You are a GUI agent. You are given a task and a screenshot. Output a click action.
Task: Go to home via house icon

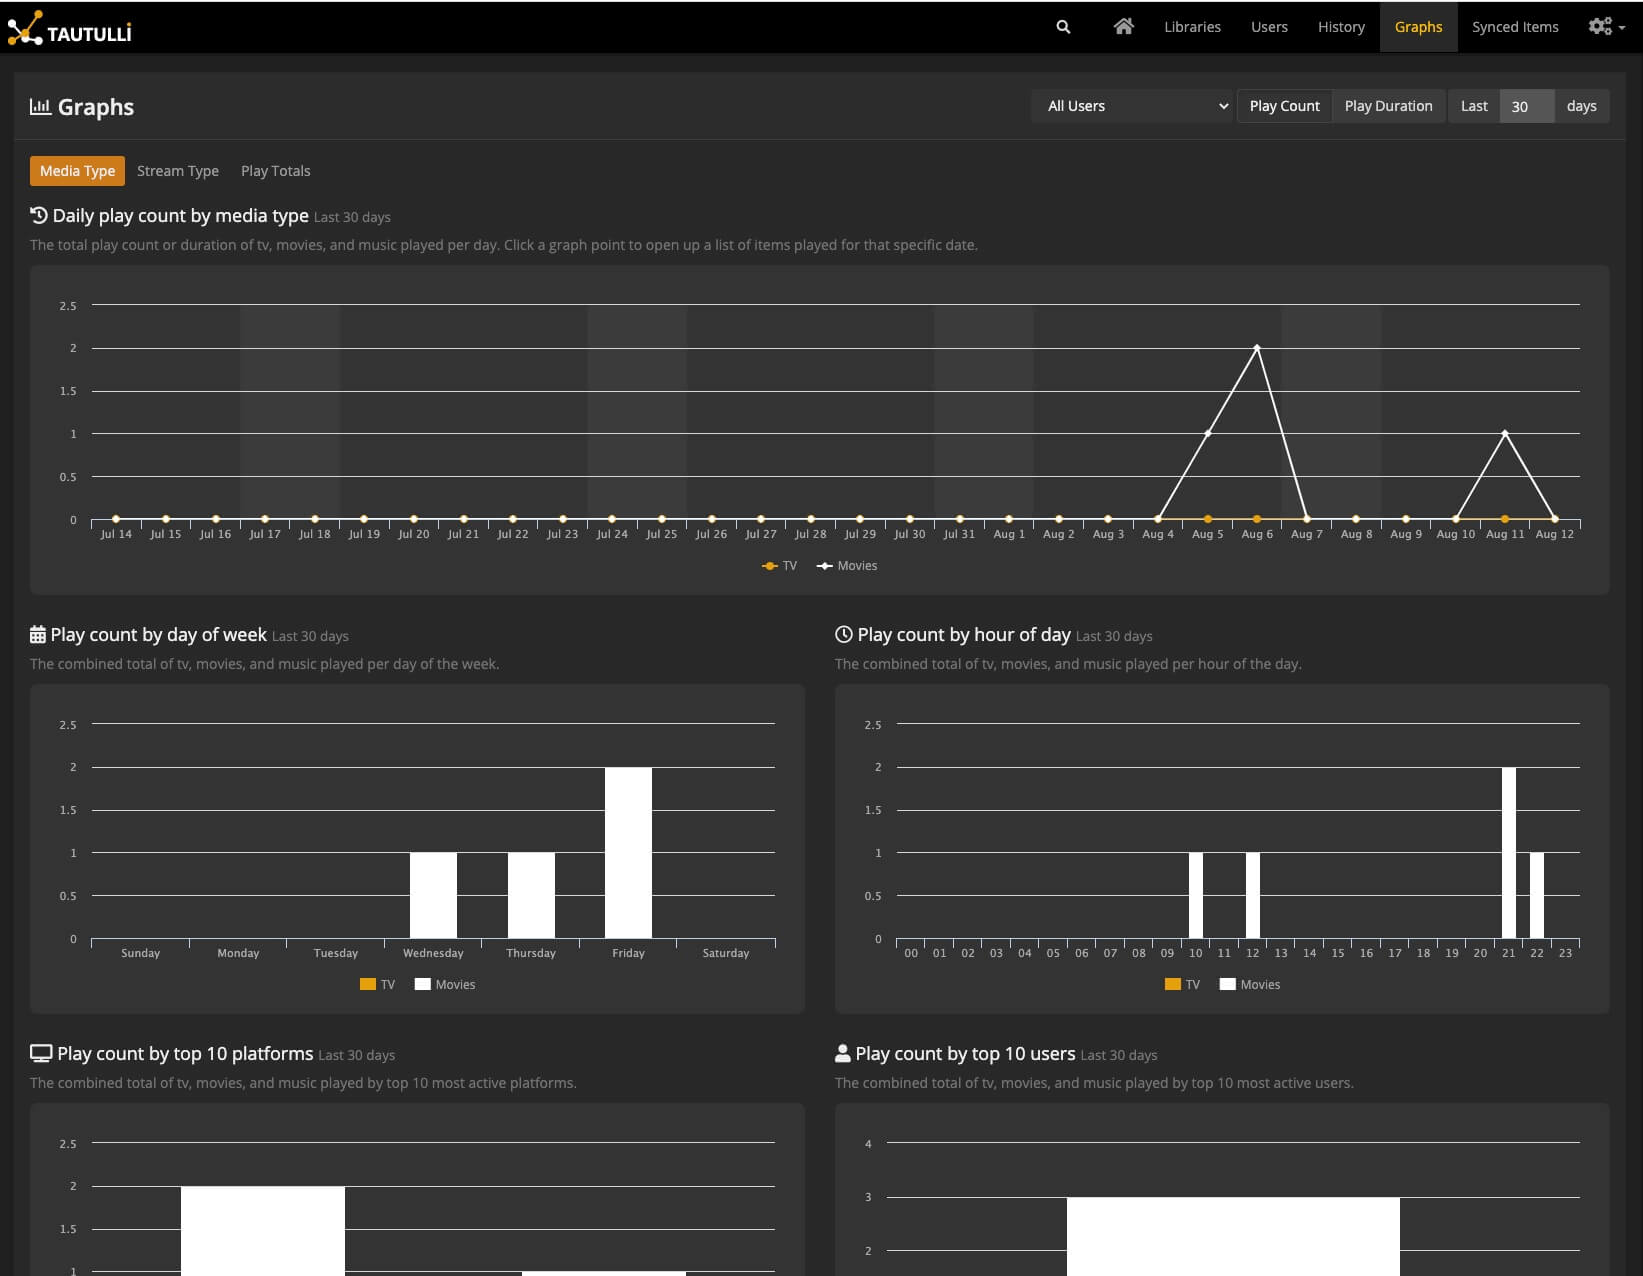tap(1124, 27)
